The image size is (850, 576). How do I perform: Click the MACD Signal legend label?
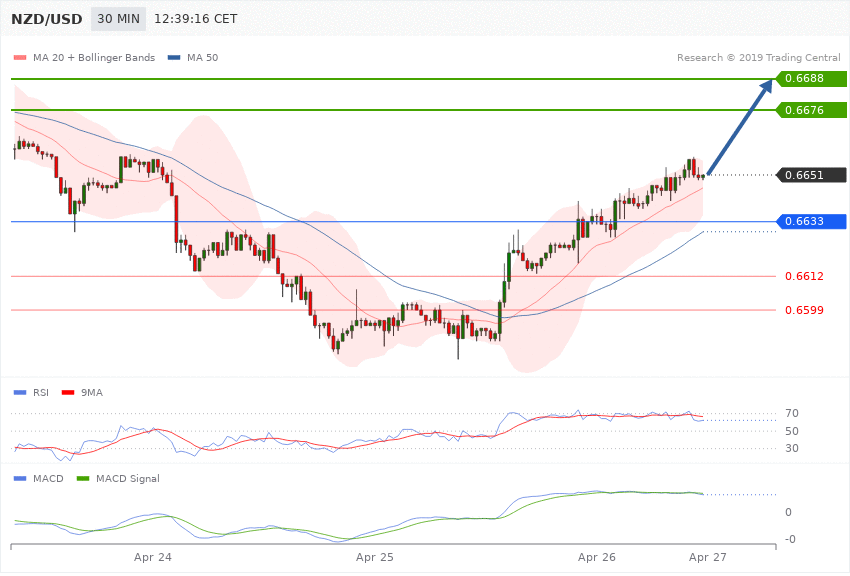127,478
